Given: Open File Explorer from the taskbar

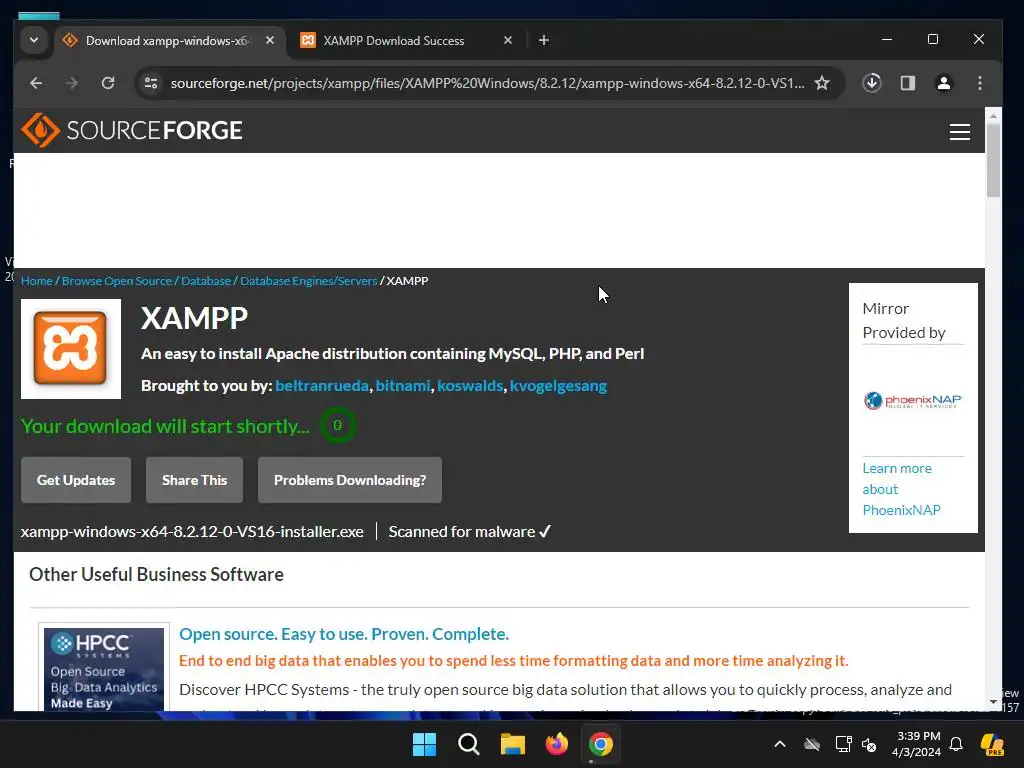Looking at the screenshot, I should [x=513, y=744].
